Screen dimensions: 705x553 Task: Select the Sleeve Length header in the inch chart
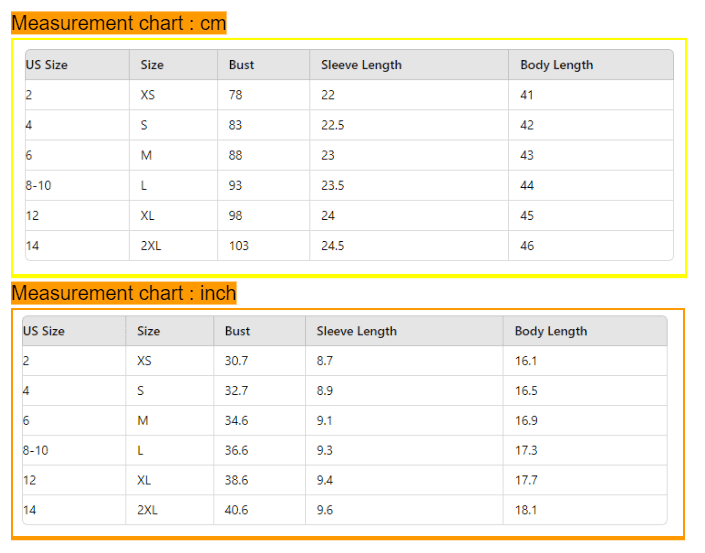pyautogui.click(x=356, y=331)
